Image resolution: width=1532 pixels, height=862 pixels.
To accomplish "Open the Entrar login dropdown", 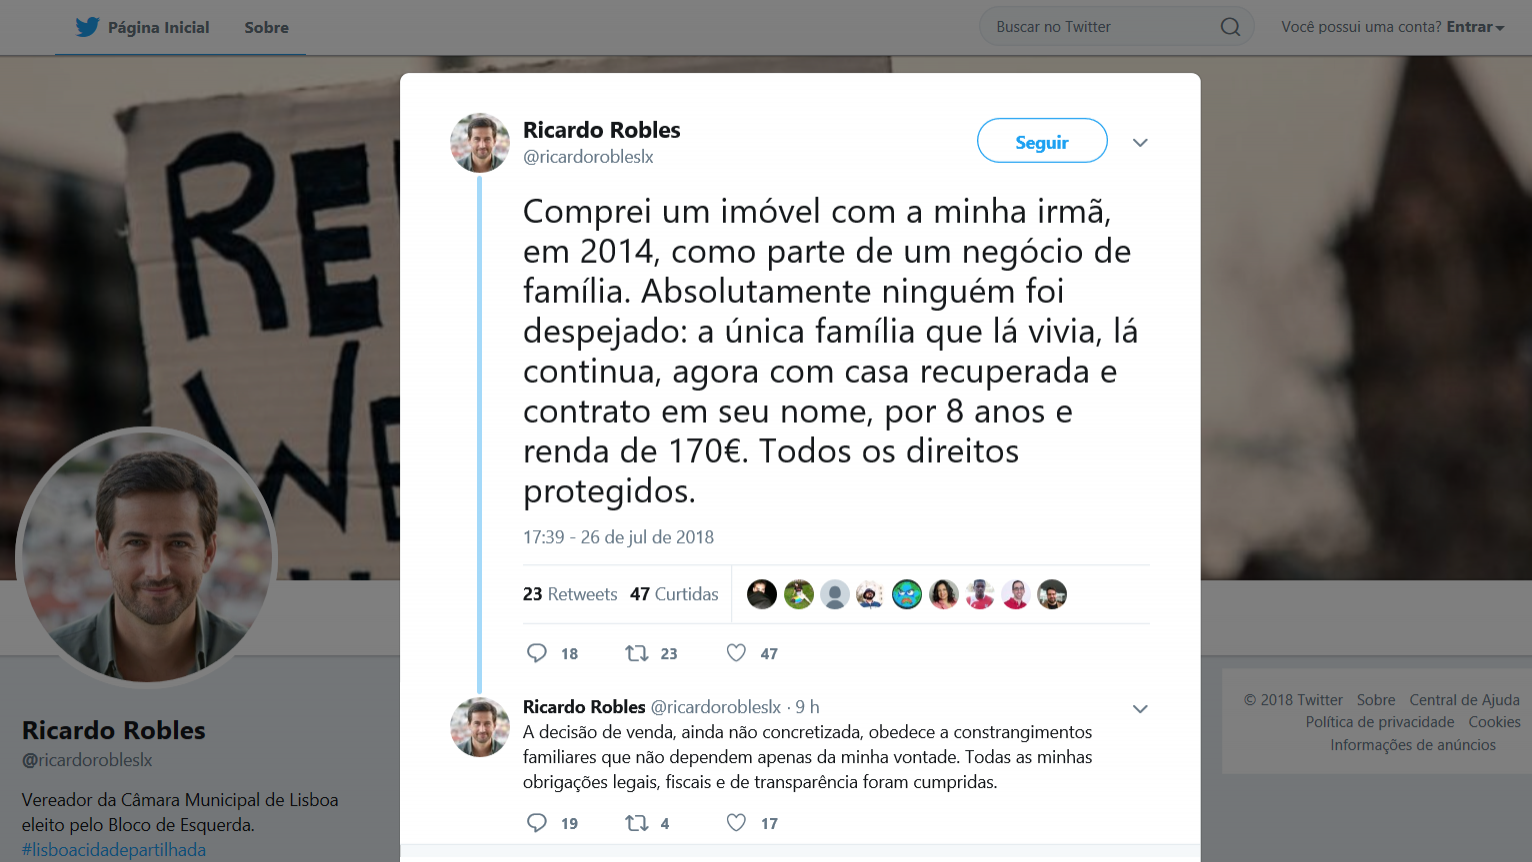I will (x=1476, y=27).
